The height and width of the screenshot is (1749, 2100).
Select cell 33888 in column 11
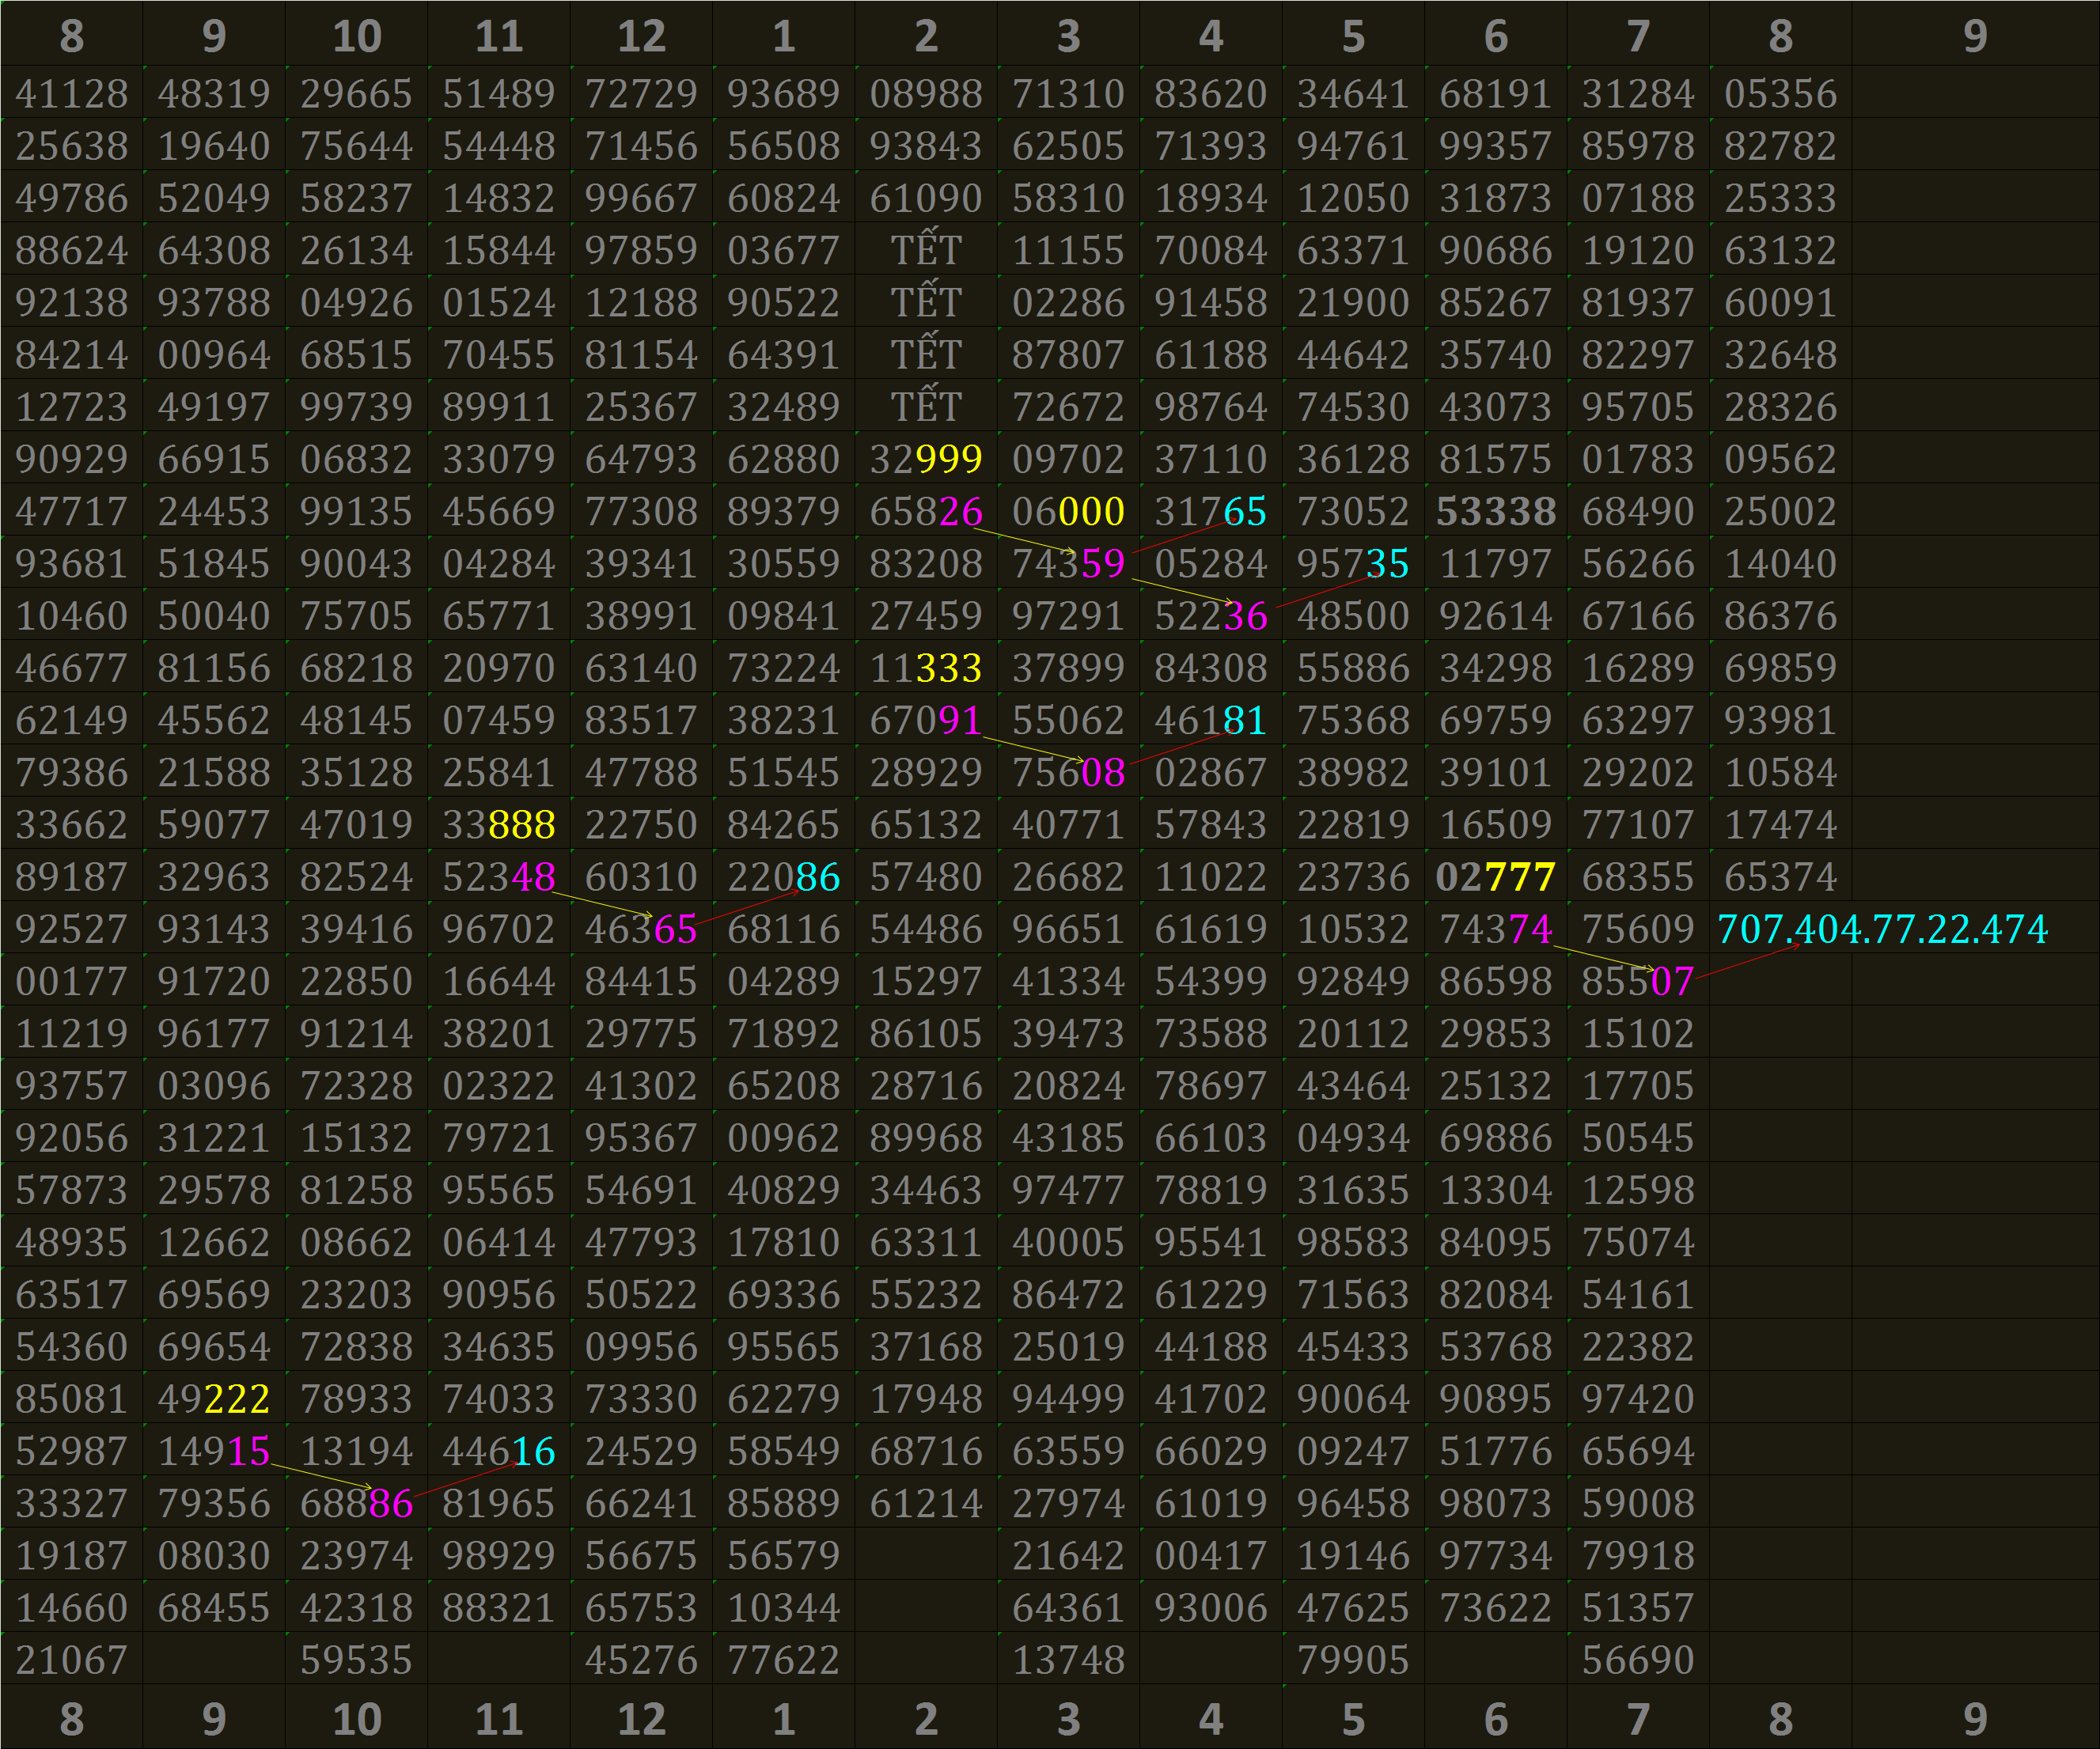pos(499,825)
